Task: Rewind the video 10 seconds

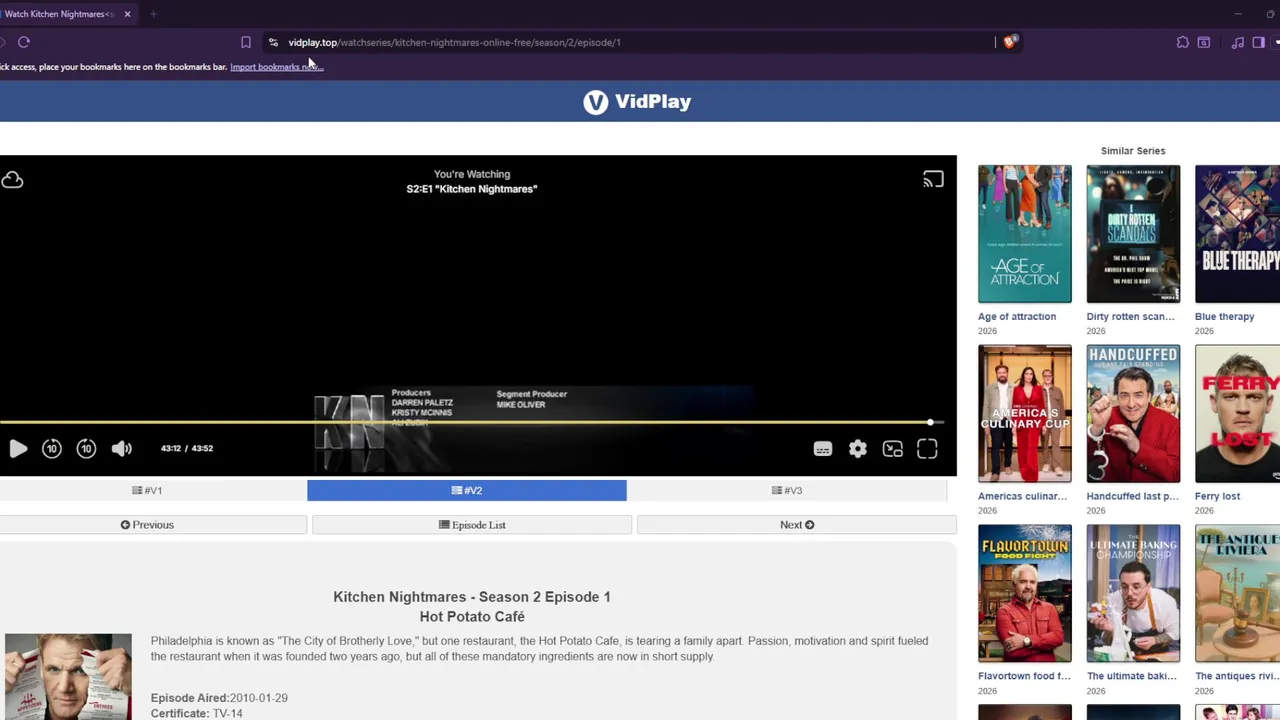Action: coord(52,449)
